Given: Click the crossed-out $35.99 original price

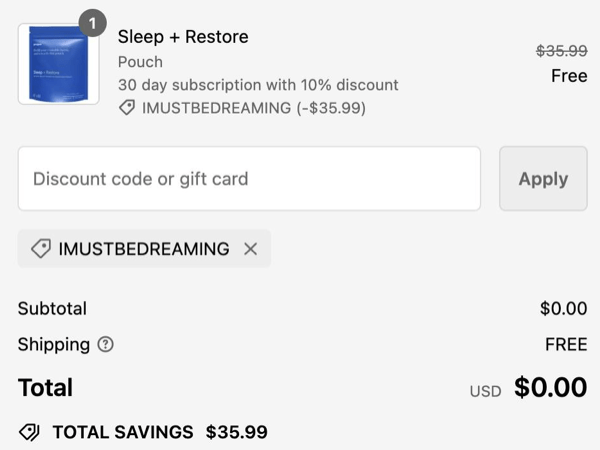Looking at the screenshot, I should tap(561, 50).
